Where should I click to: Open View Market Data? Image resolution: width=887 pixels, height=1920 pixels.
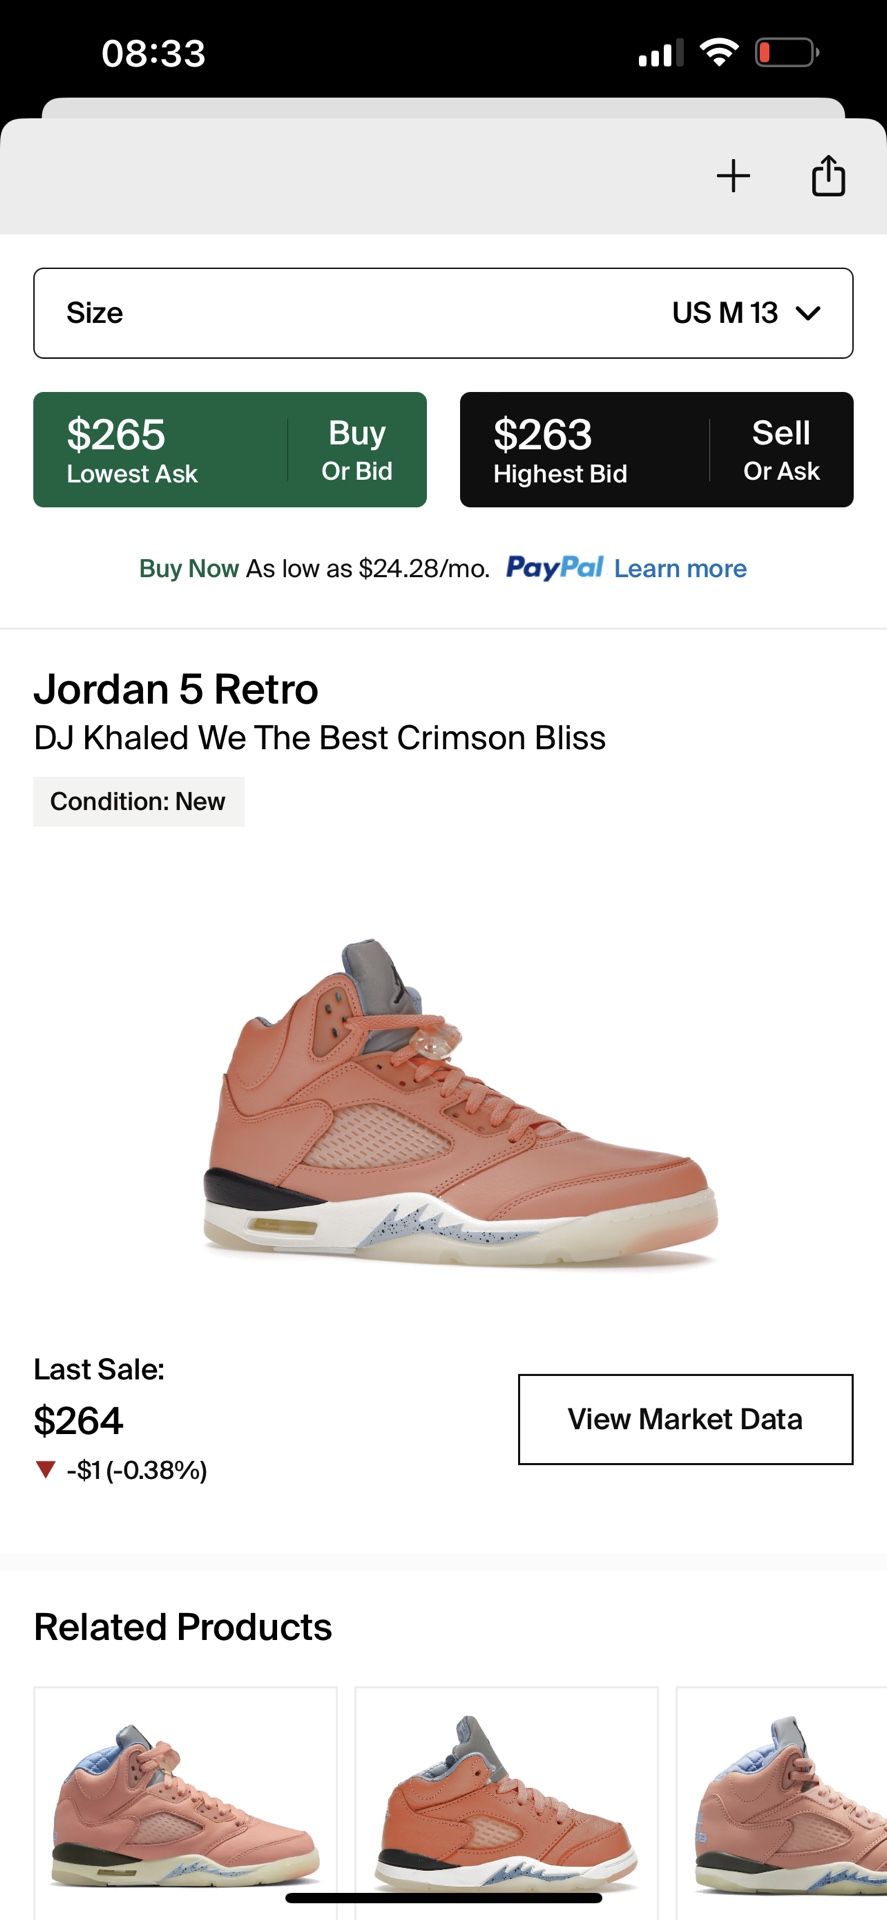point(684,1419)
